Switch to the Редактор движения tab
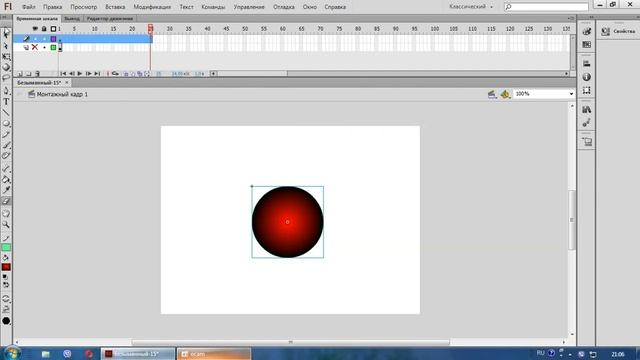Viewport: 640px width, 360px height. (110, 18)
